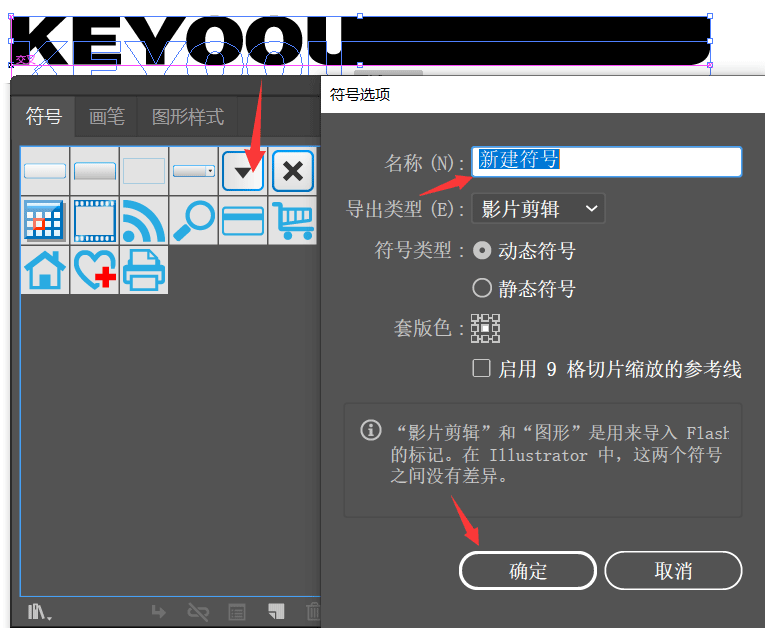Select the shopping cart symbol
Screen dimensions: 765x628
point(293,221)
